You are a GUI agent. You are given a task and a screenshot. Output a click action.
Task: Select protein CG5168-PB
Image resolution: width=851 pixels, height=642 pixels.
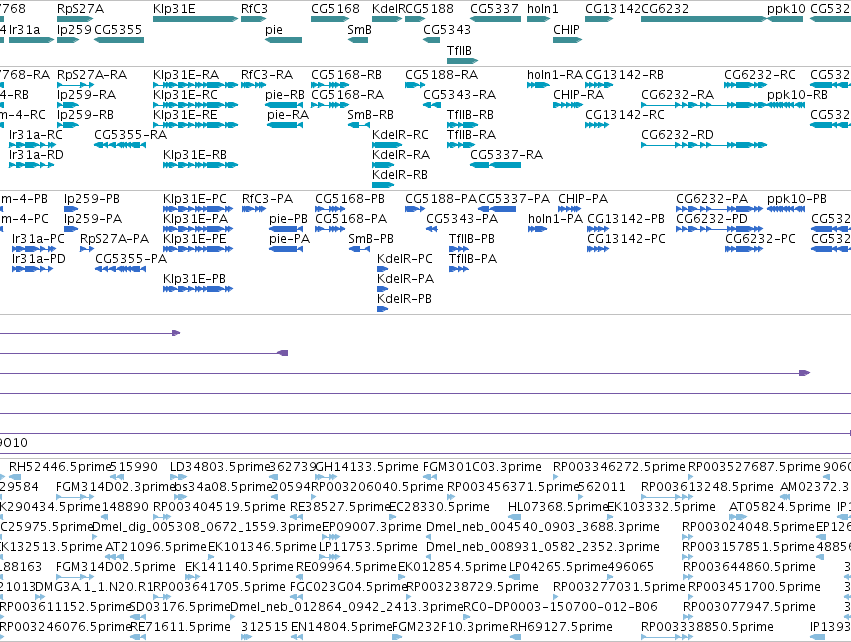(x=330, y=209)
